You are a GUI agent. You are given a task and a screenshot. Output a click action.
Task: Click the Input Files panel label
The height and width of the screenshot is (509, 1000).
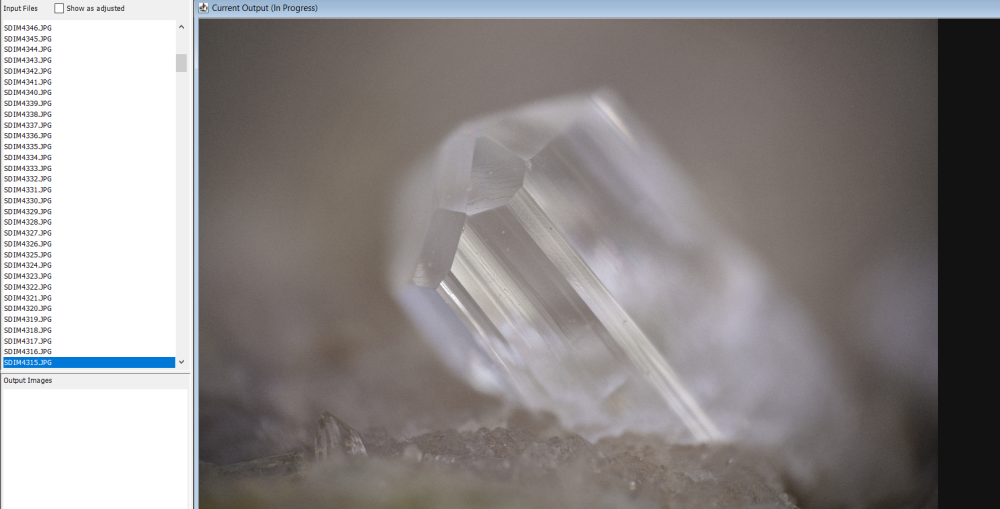pyautogui.click(x=21, y=8)
